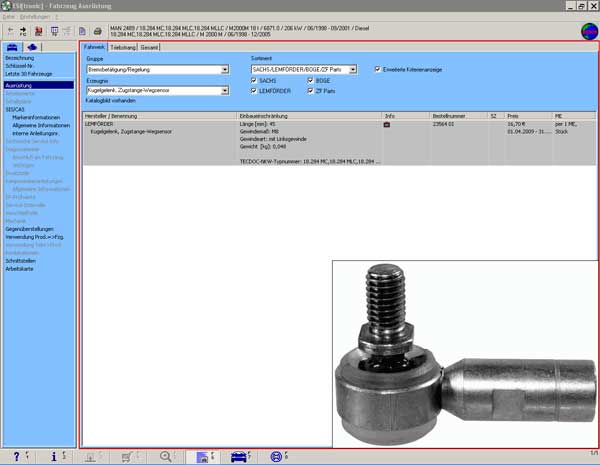Switch to the Triebstrang tab
Viewport: 600px width, 465px height.
(x=122, y=46)
